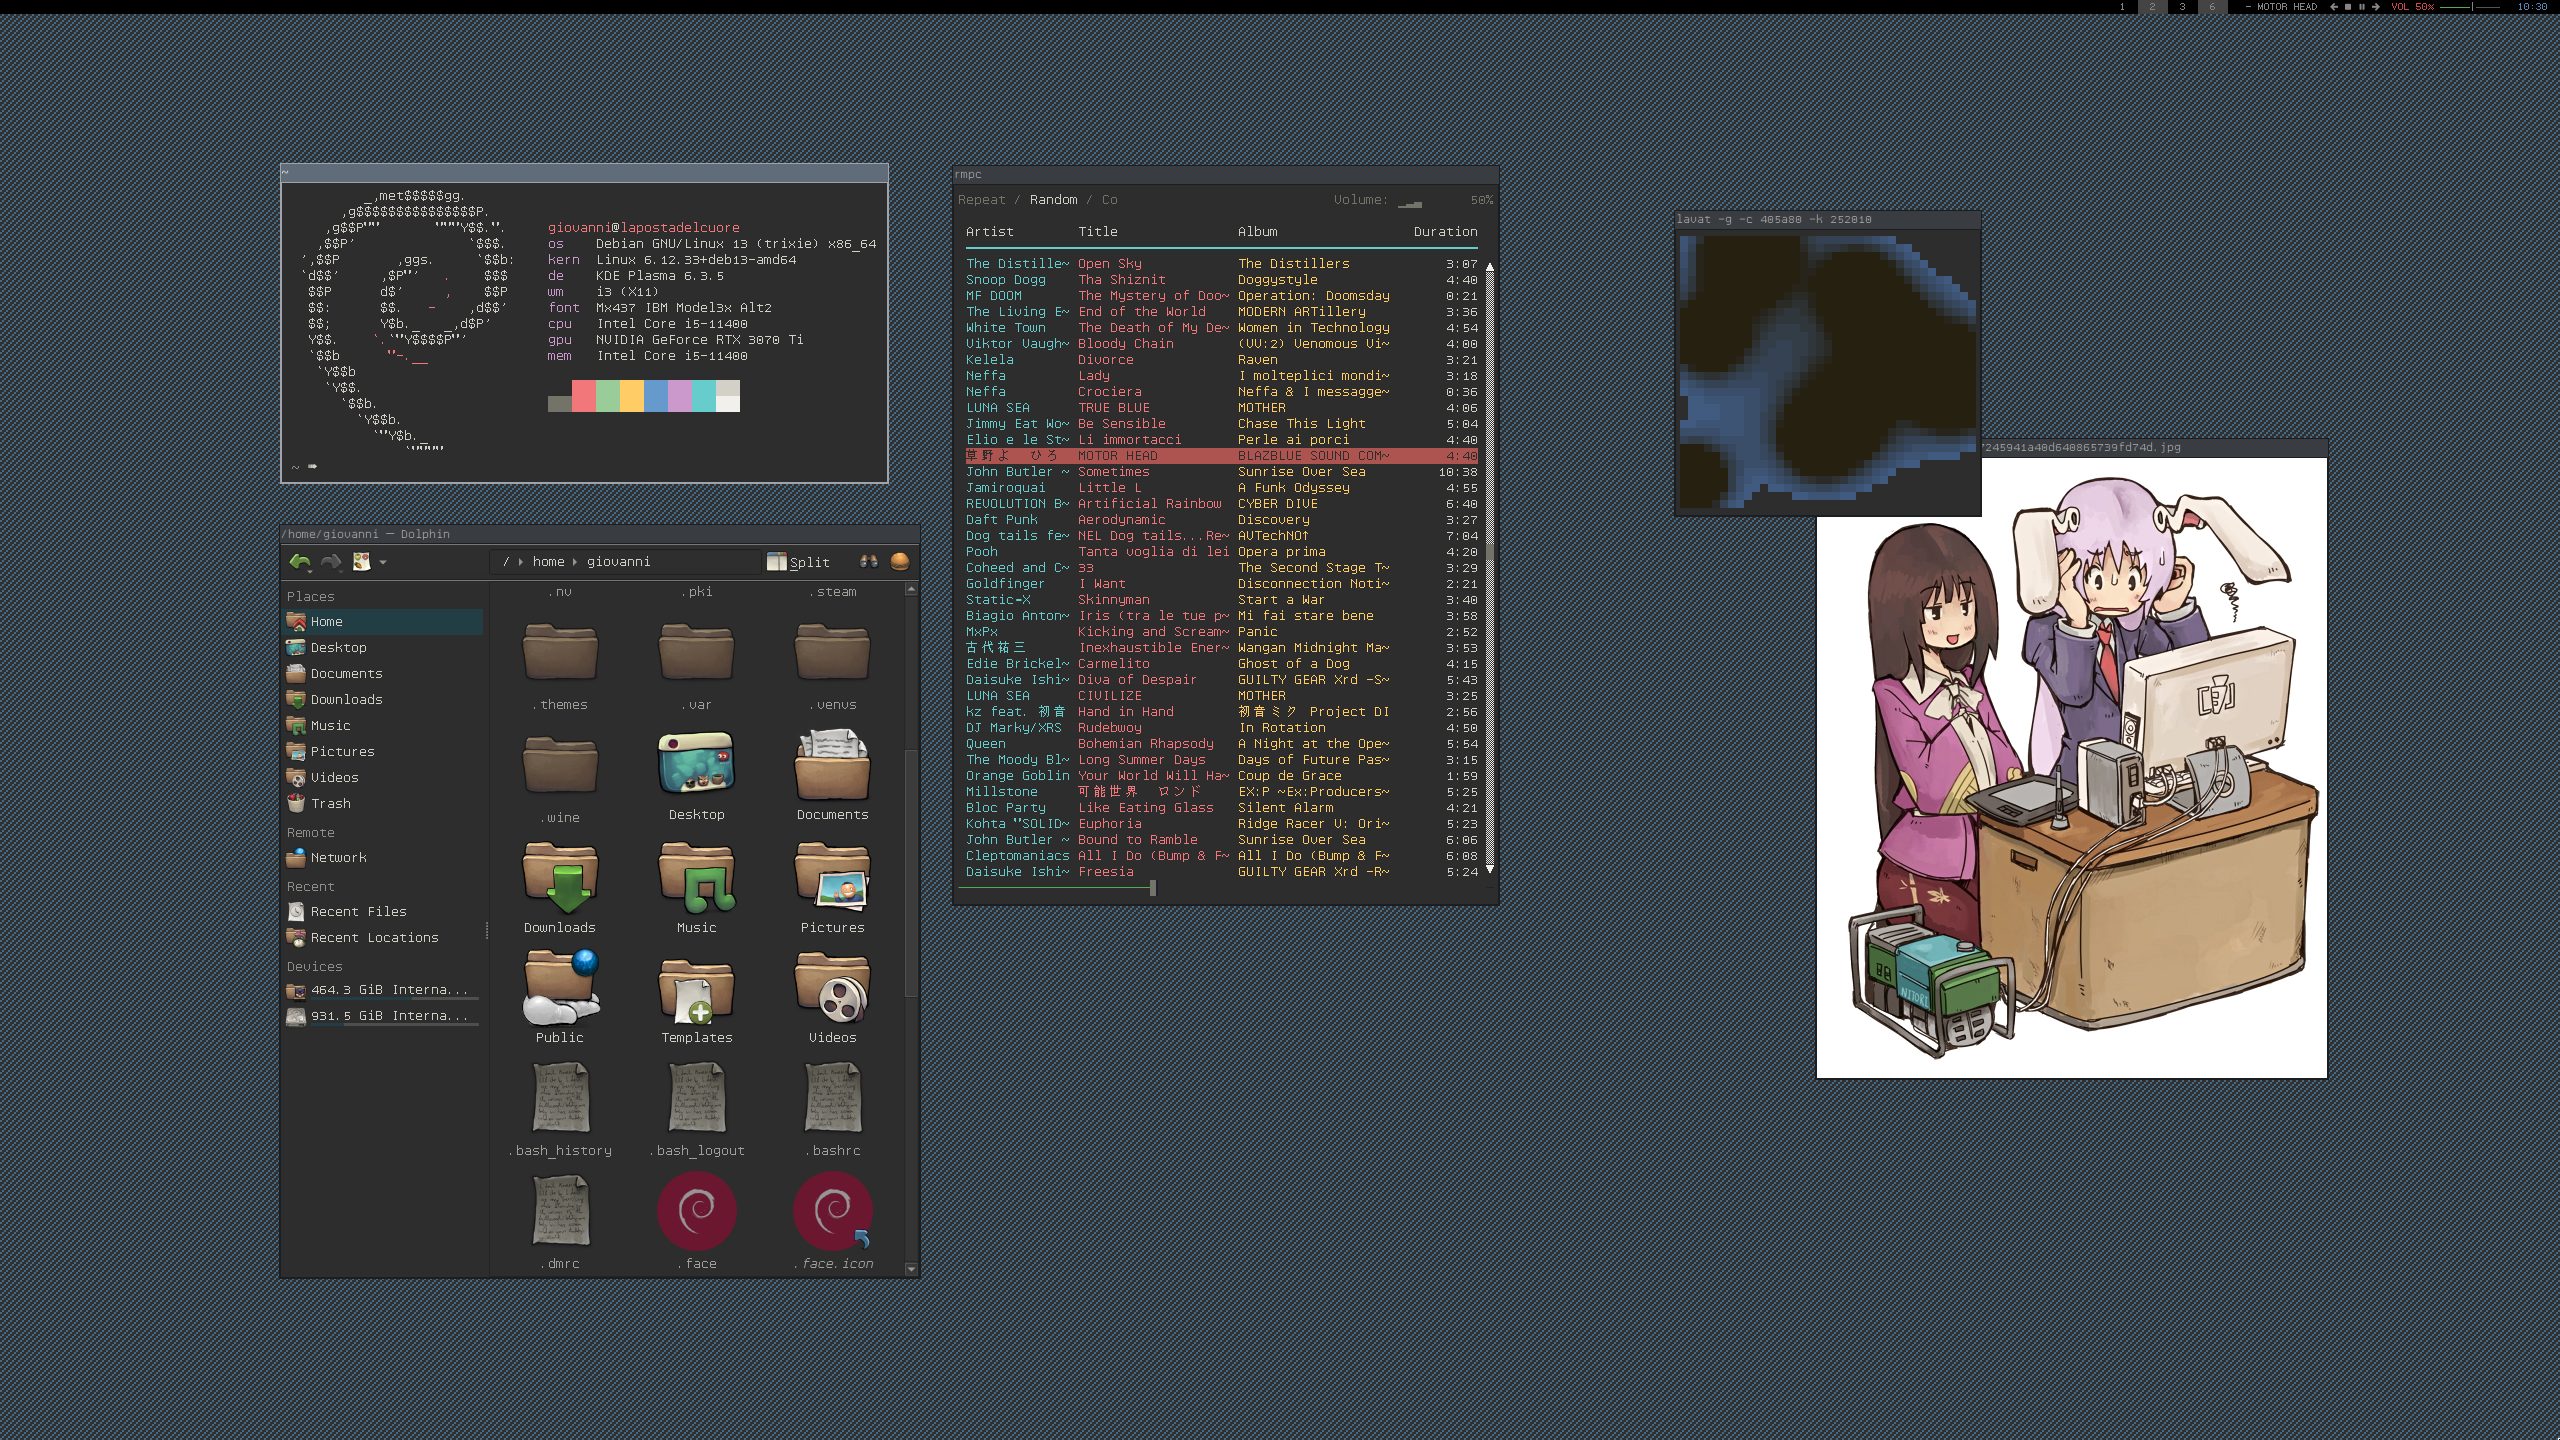This screenshot has width=2560, height=1440.
Task: Toggle Random mode in rmpc
Action: [x=1054, y=200]
